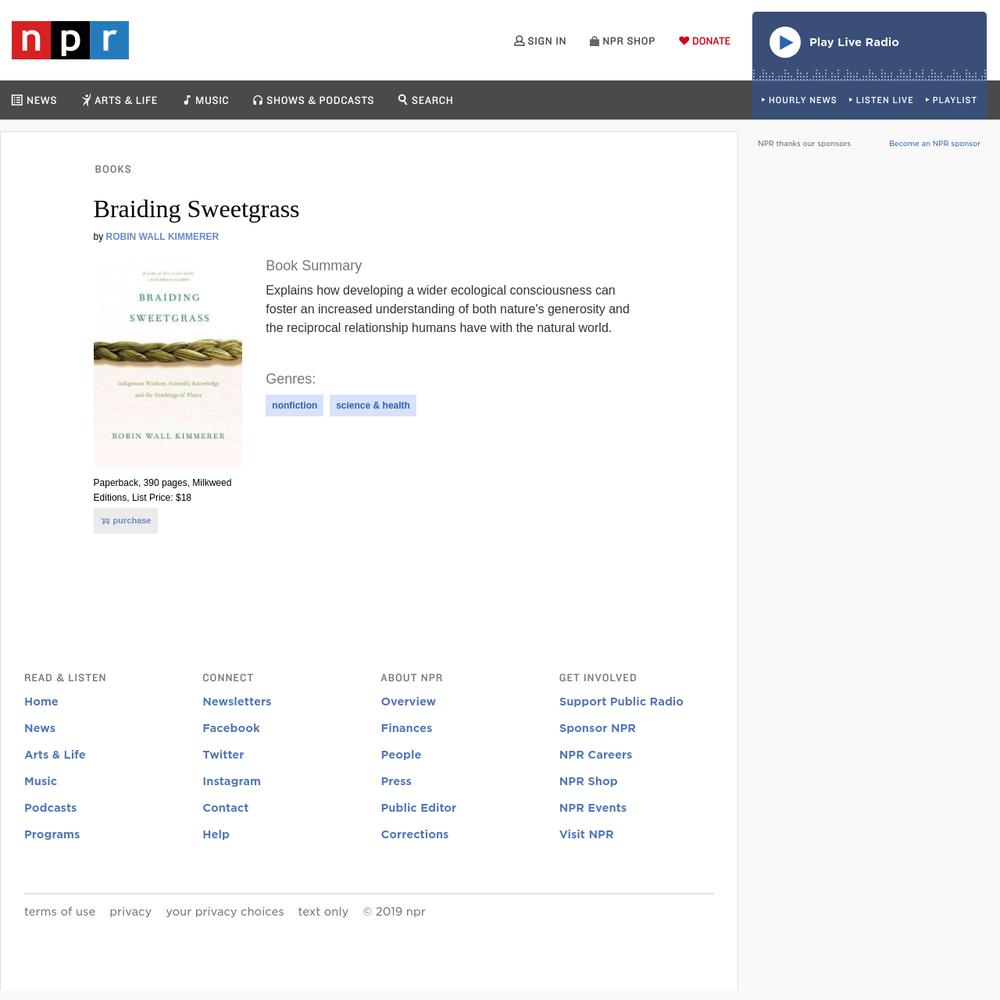Open the NPR Careers link
This screenshot has height=1000, width=1000.
(596, 754)
